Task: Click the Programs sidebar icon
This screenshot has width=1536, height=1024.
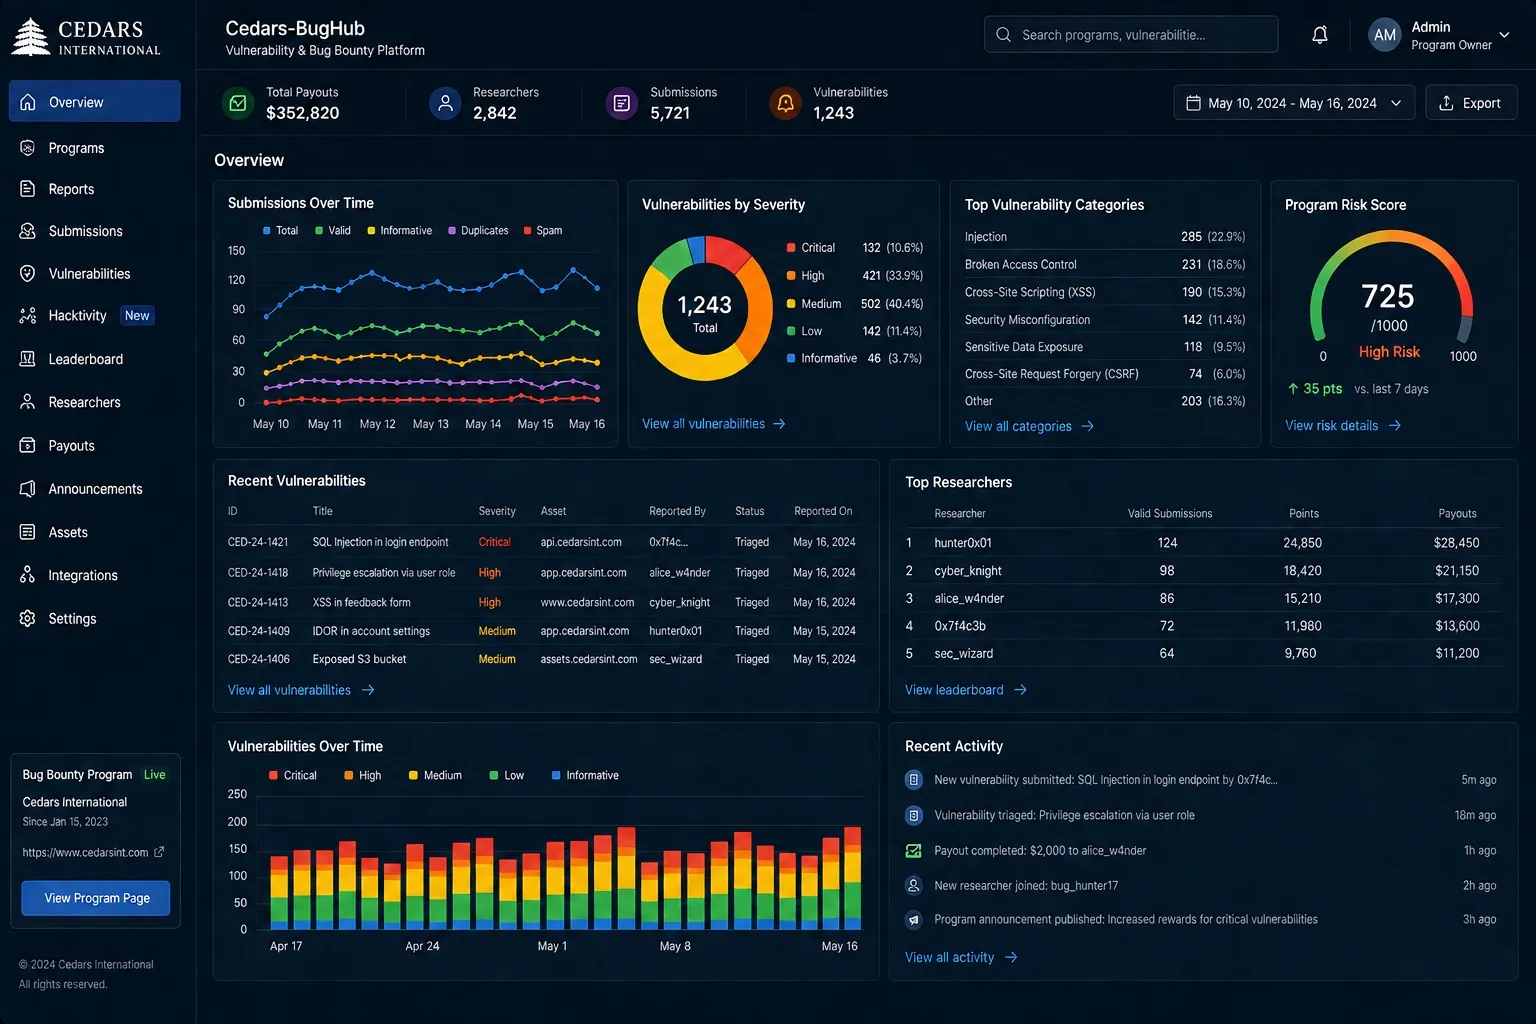Action: pos(28,148)
